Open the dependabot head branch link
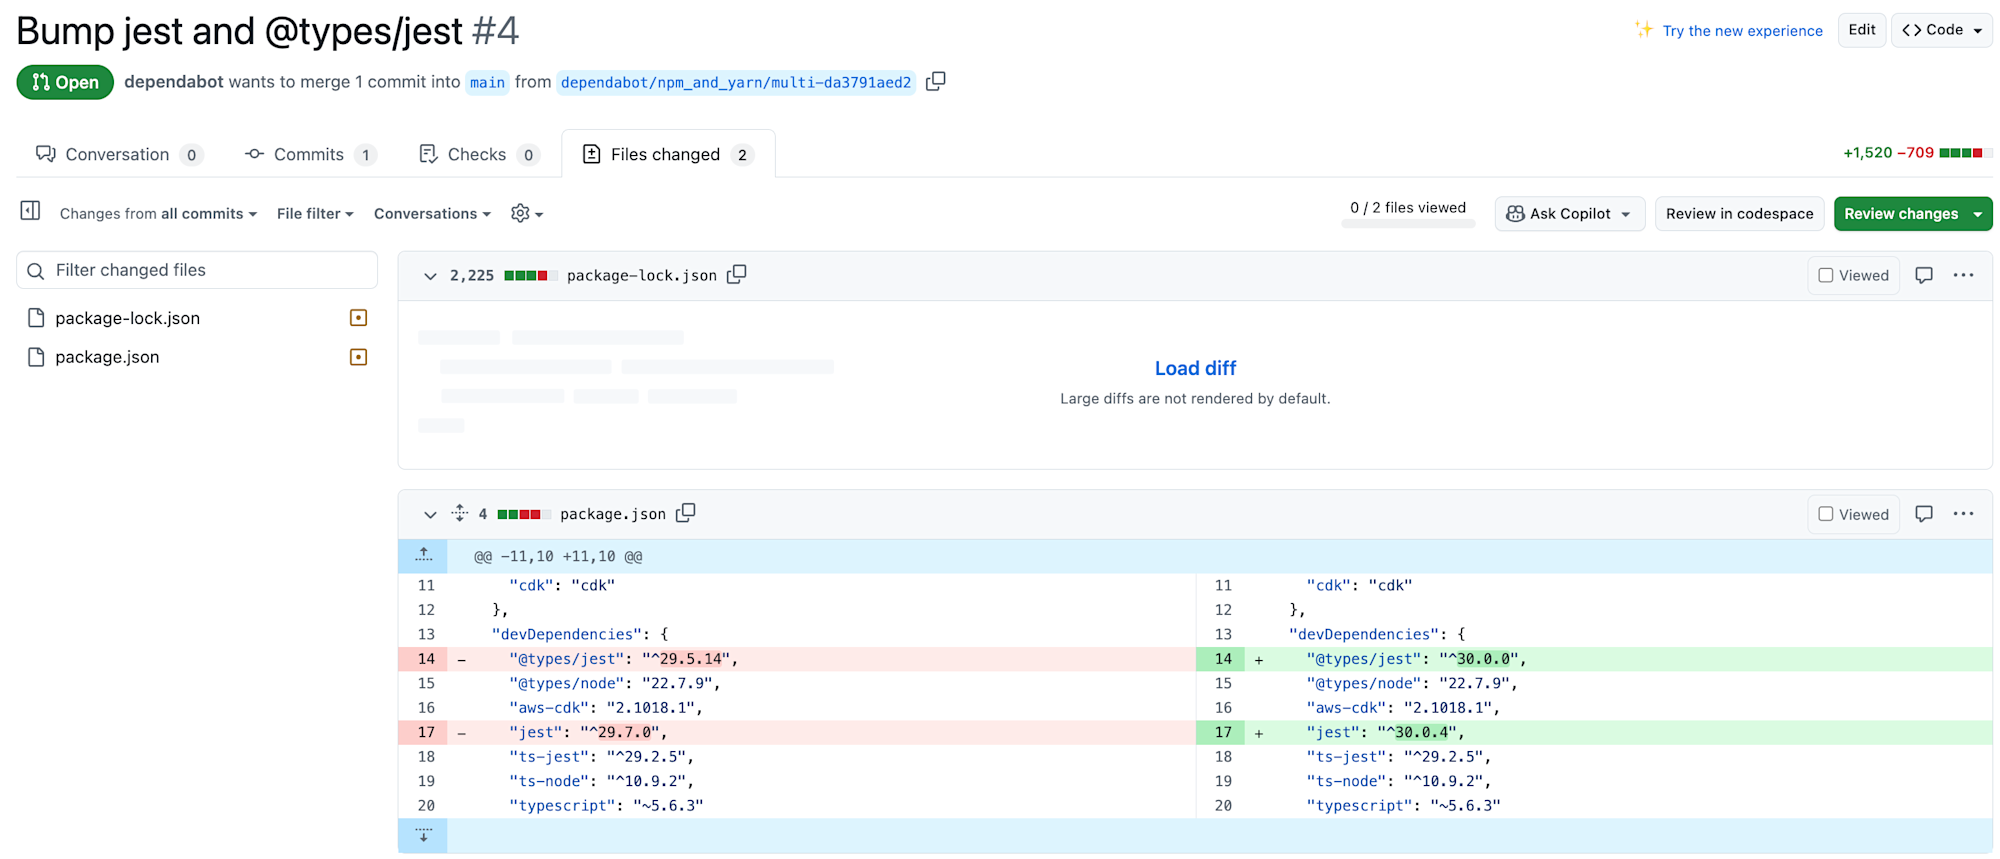 click(x=736, y=82)
